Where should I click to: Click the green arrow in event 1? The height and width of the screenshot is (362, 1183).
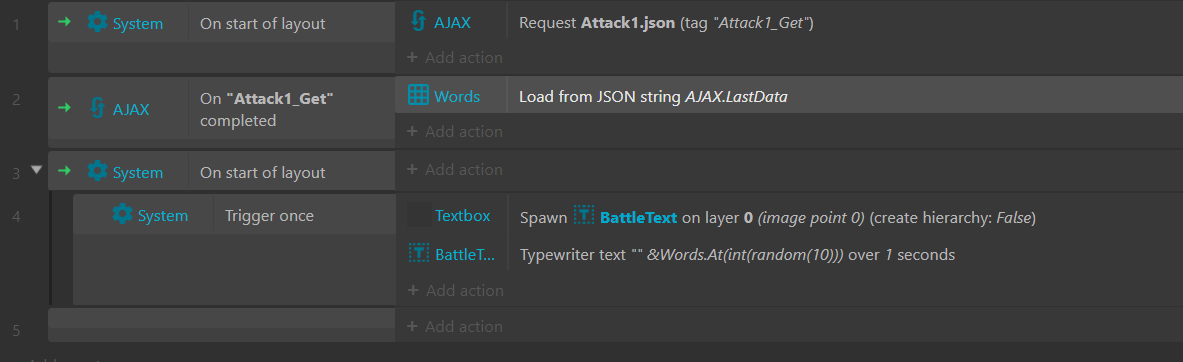pyautogui.click(x=65, y=23)
